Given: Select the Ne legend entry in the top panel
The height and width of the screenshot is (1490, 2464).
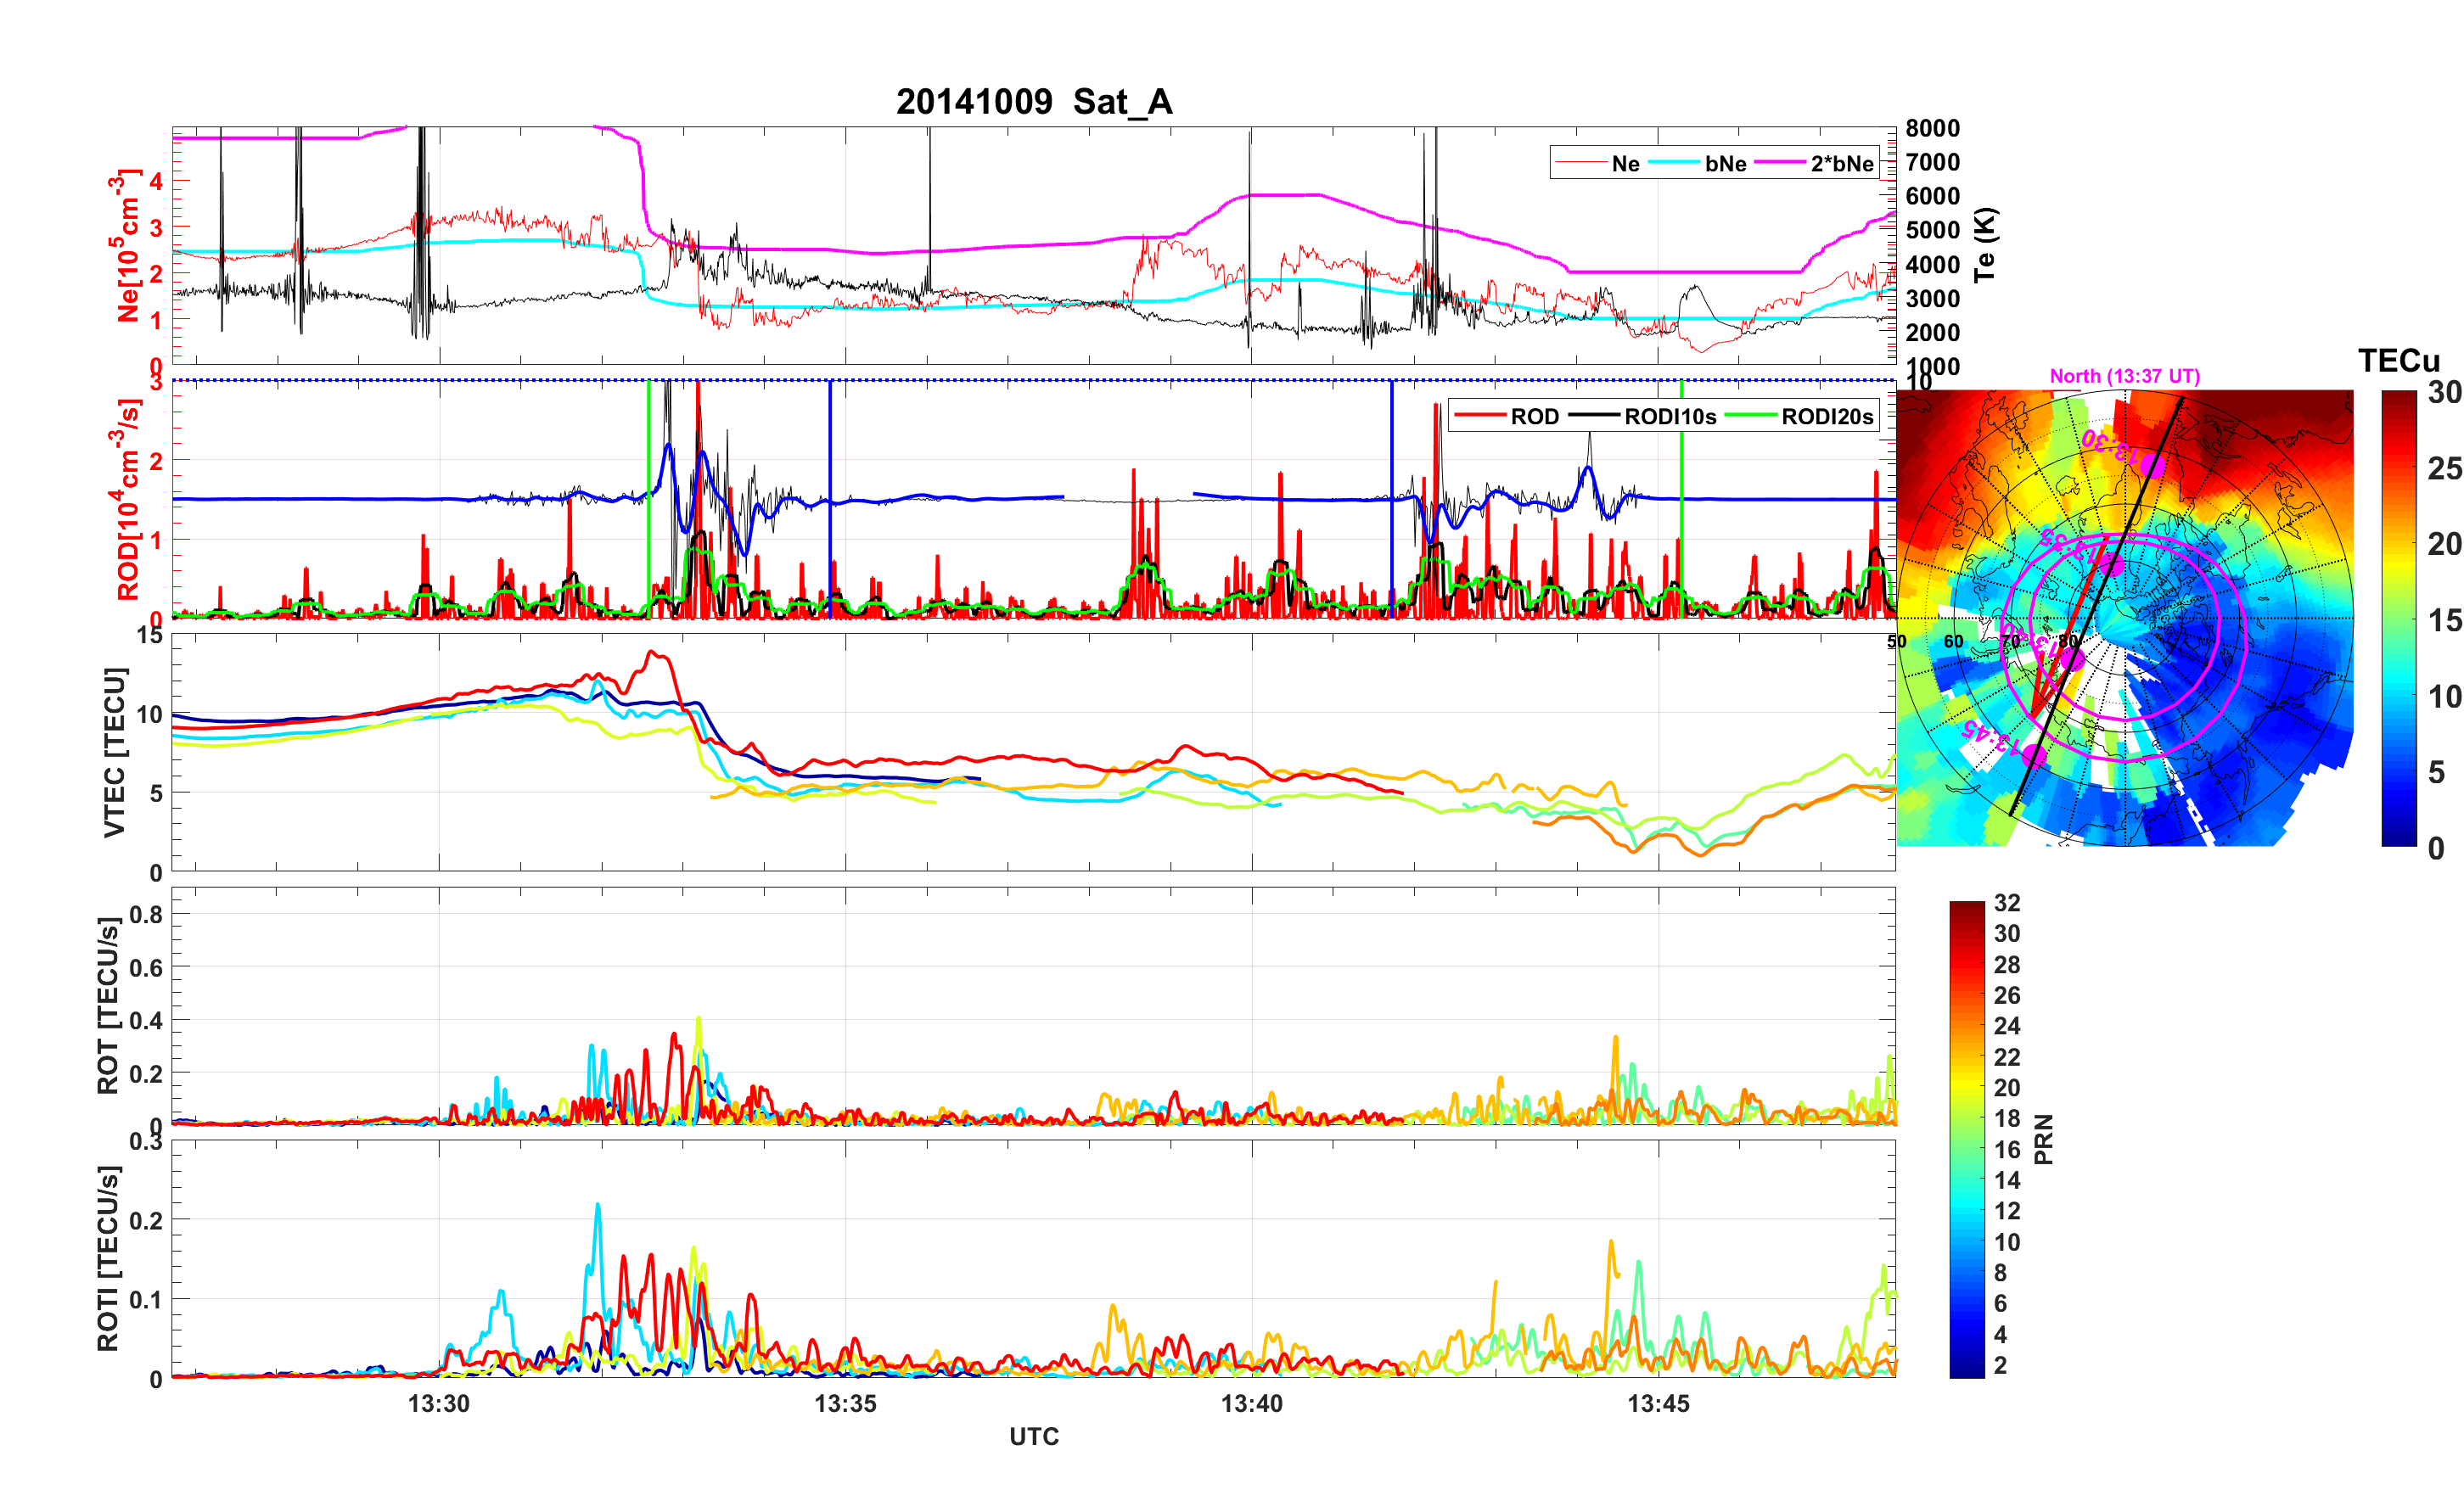Looking at the screenshot, I should tap(1625, 164).
